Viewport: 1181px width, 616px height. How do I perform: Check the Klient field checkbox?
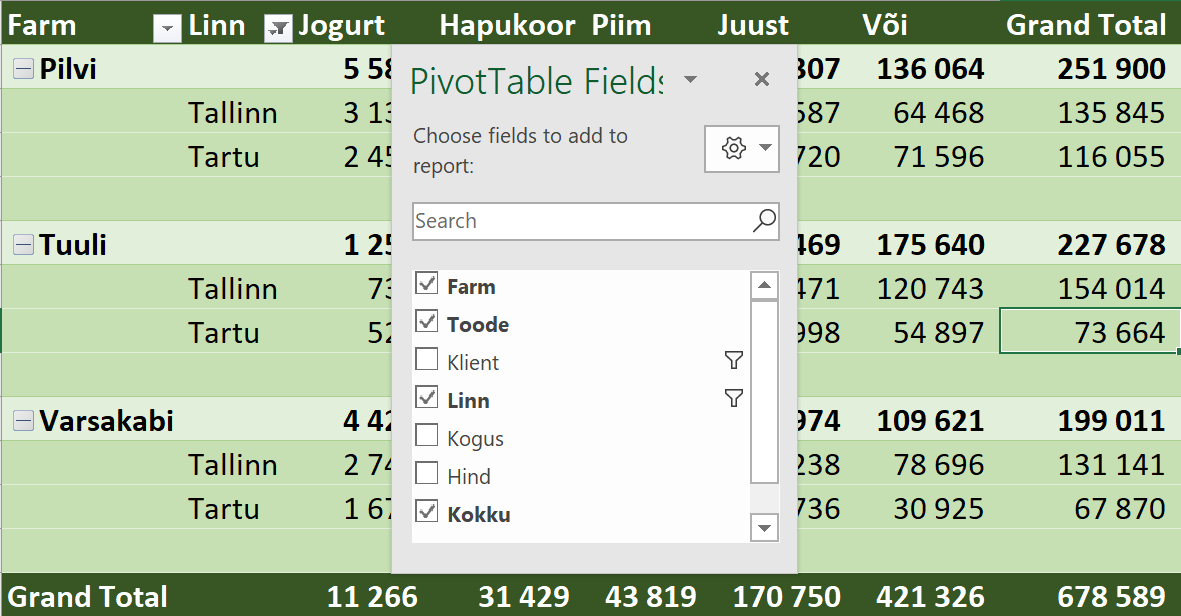pos(427,360)
